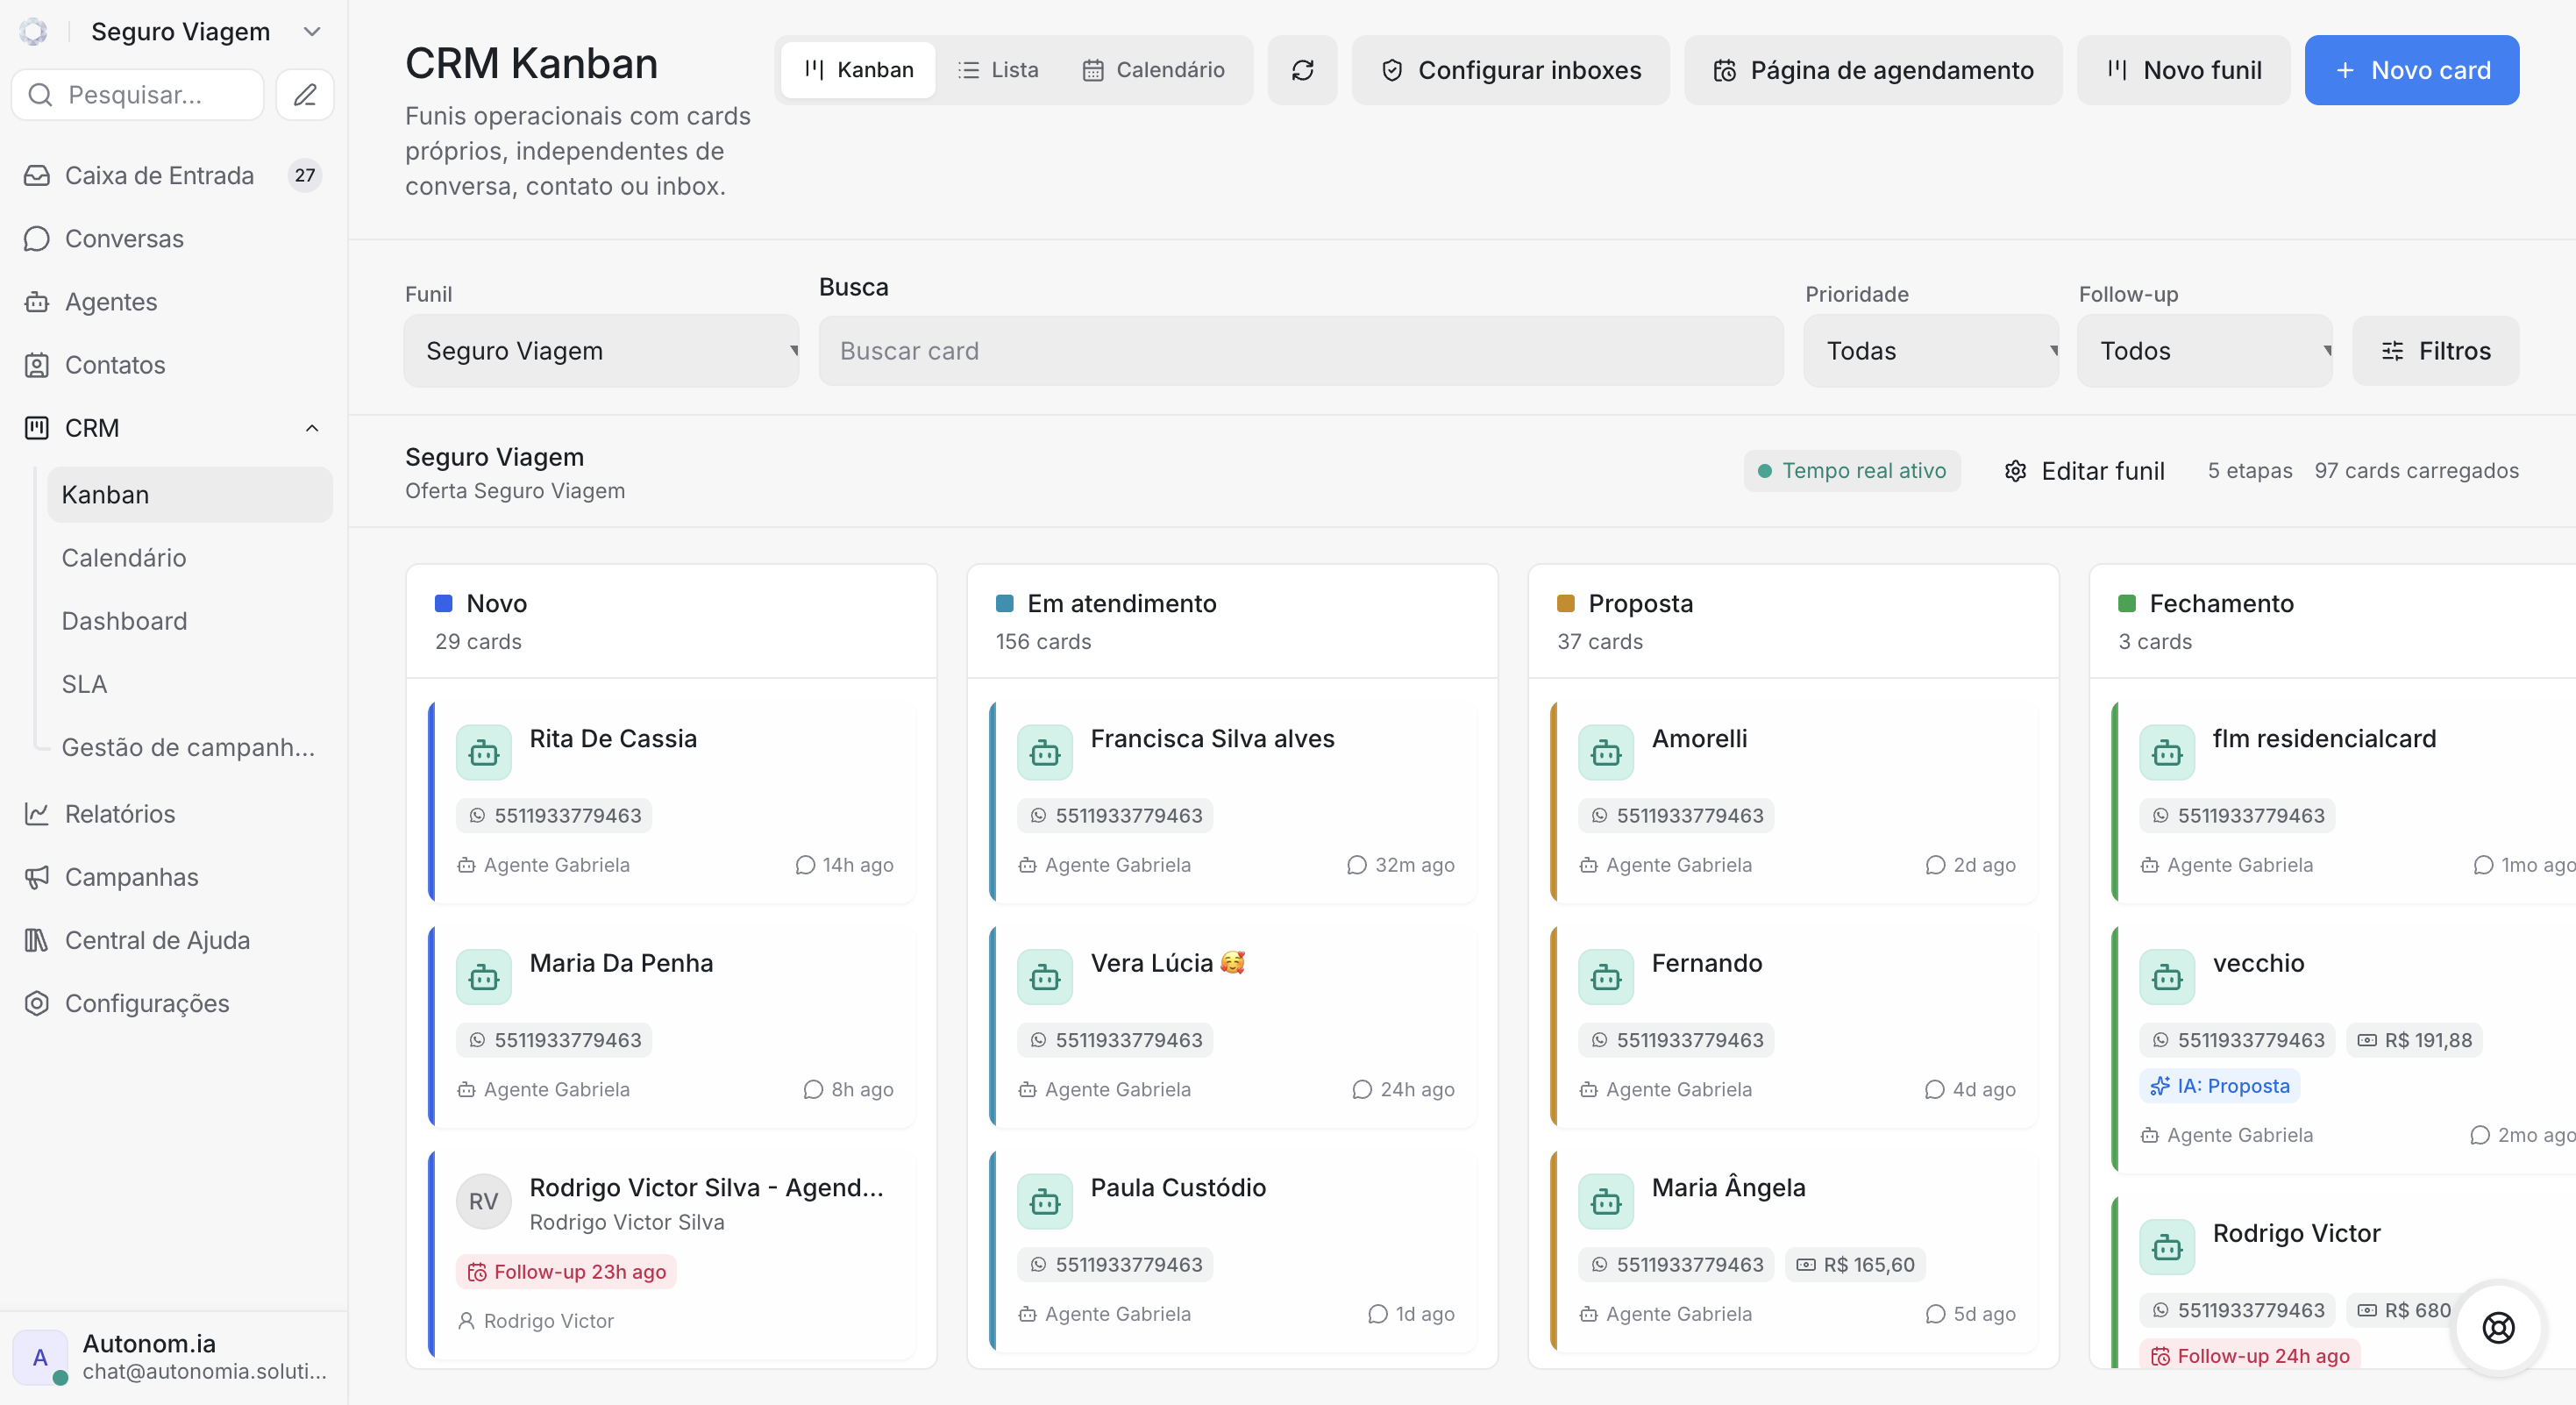Click the magnifier icon in Pesquisar box
The image size is (2576, 1405).
click(x=41, y=95)
